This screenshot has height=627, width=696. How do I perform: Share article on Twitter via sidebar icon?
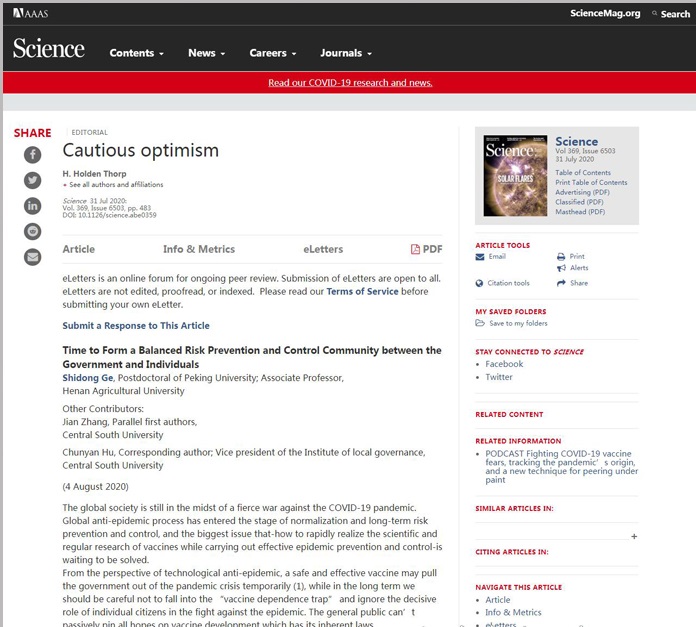33,180
